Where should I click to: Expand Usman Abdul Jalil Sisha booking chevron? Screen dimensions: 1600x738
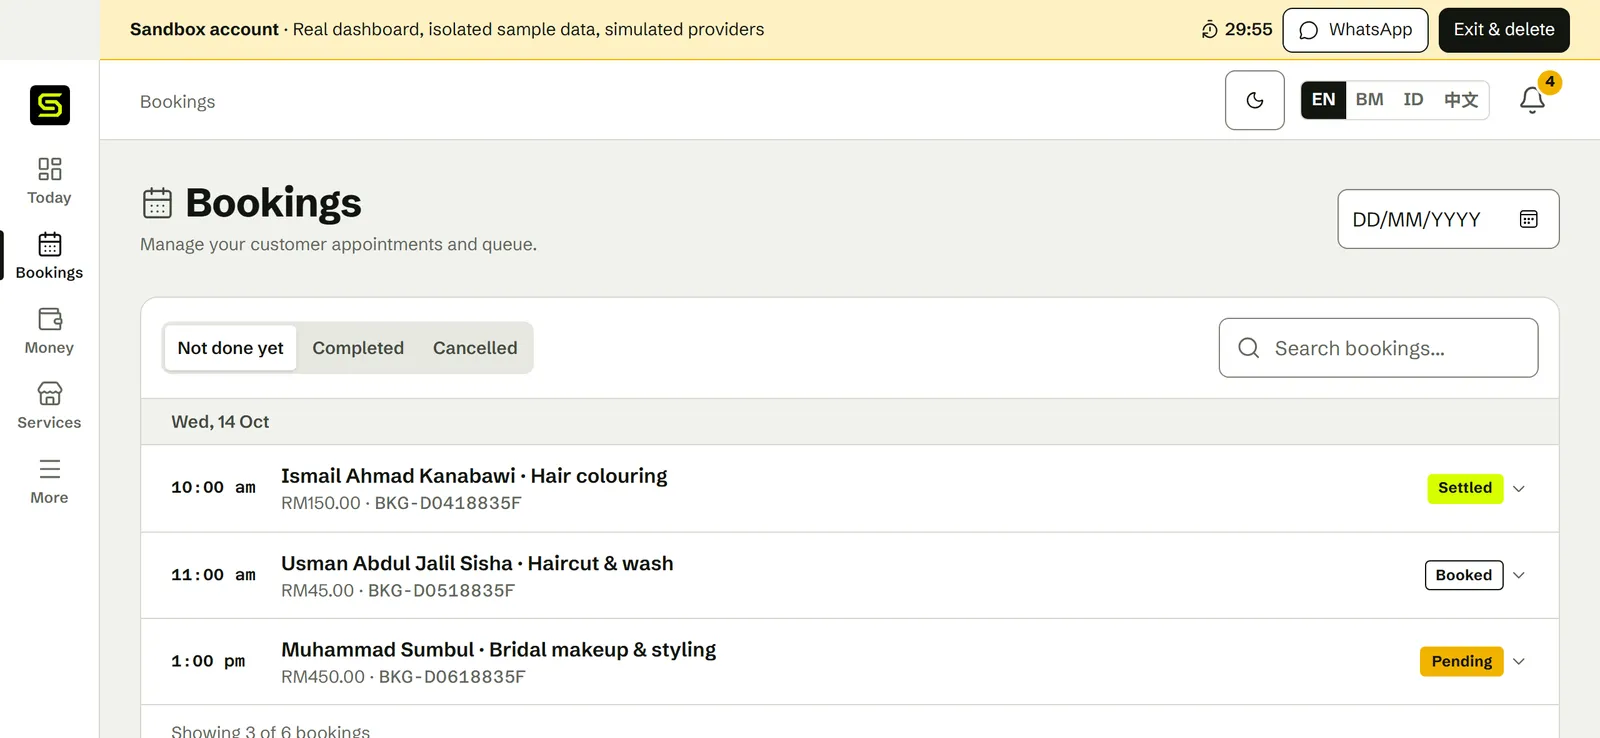[1519, 575]
